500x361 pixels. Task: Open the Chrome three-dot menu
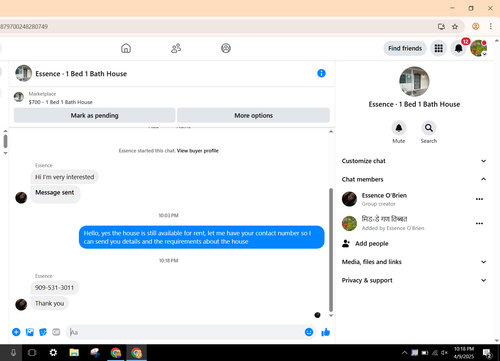tap(491, 26)
